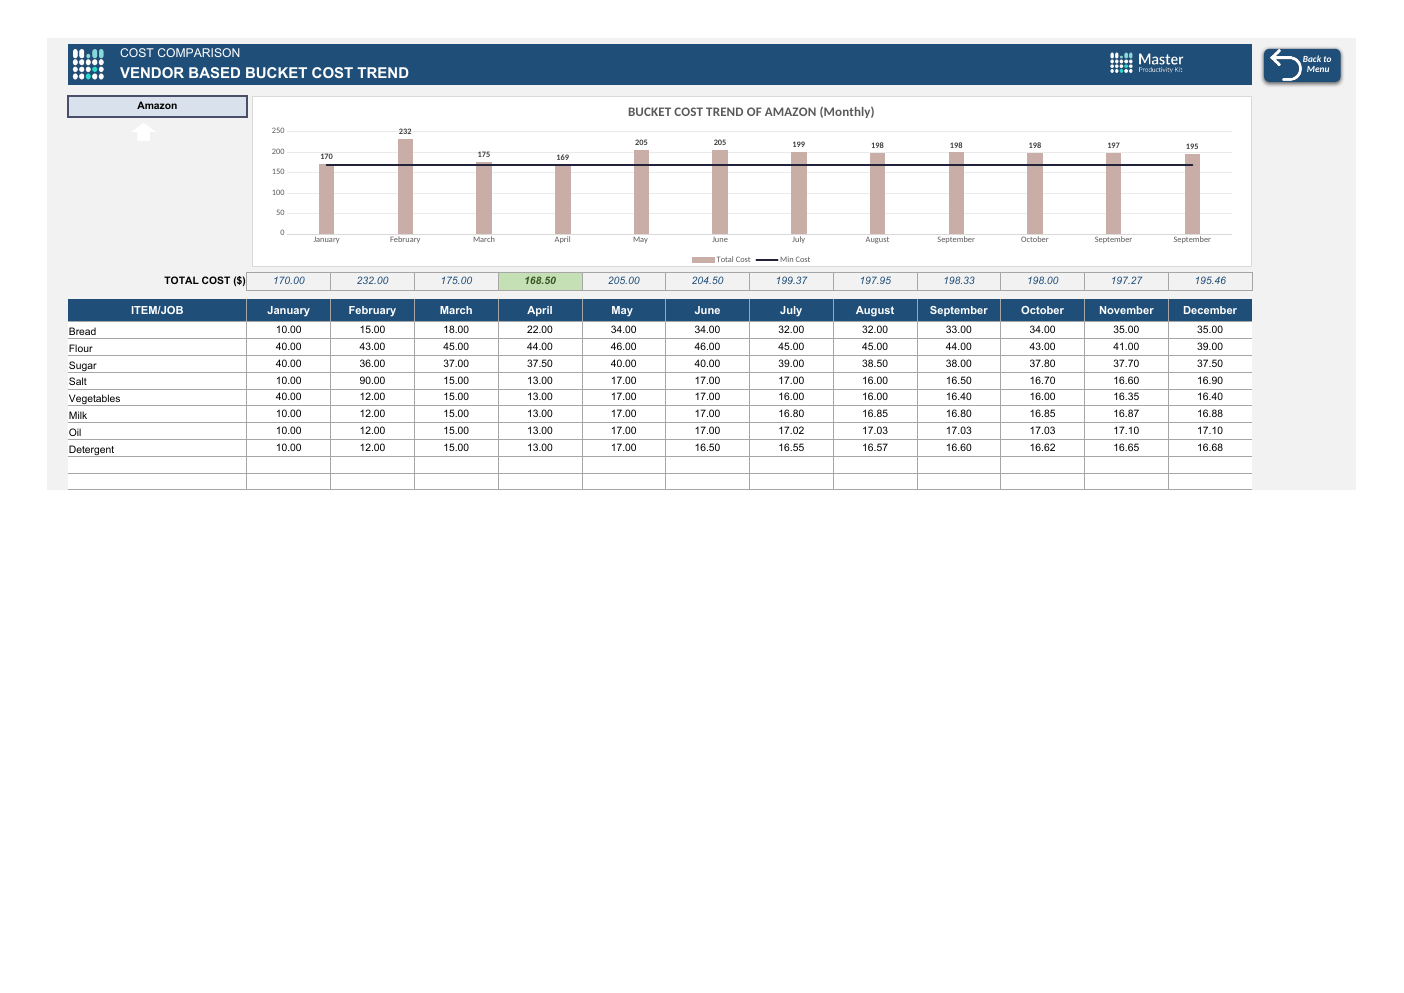Screen dimensions: 1404x993
Task: Click the Vegetables row label
Action: pos(94,399)
